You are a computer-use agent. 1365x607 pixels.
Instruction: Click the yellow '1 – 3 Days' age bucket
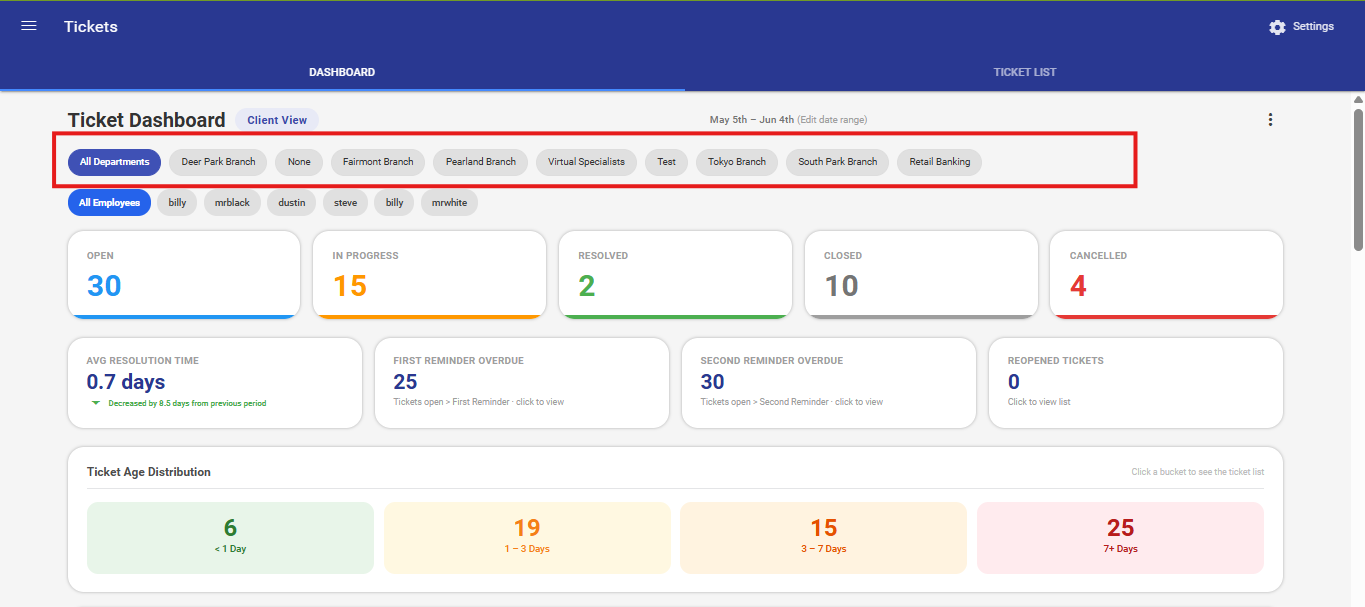[527, 538]
